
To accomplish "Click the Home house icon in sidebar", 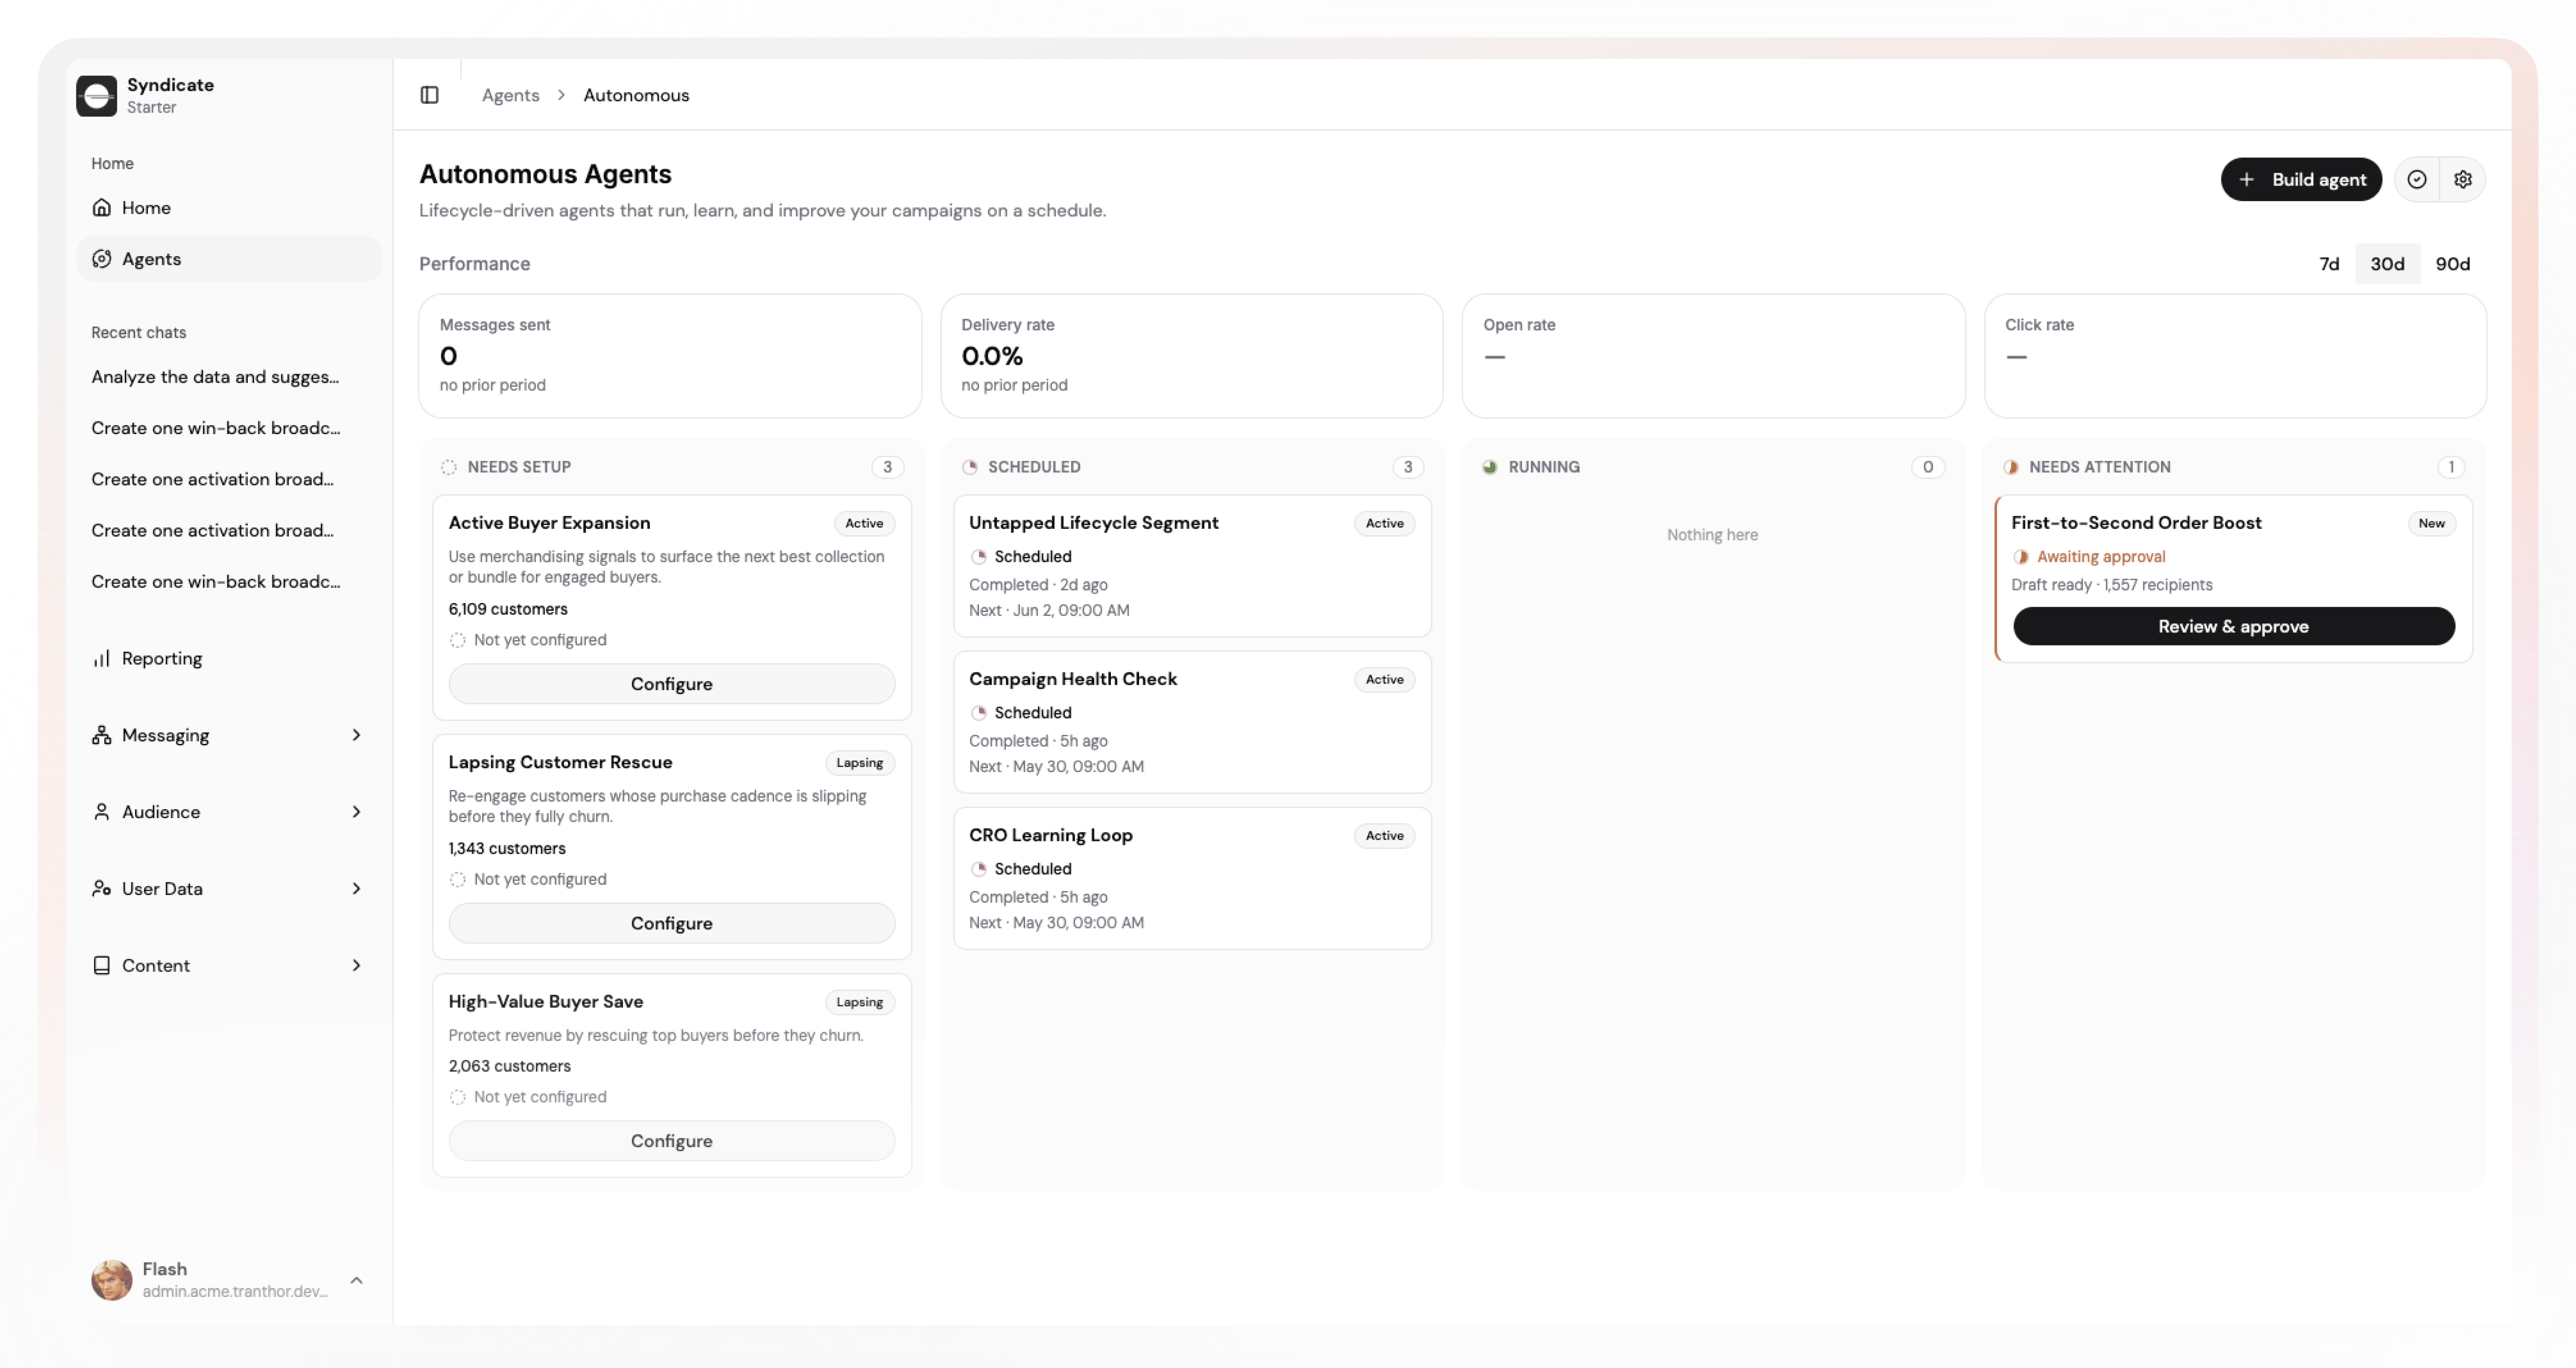I will tap(101, 207).
